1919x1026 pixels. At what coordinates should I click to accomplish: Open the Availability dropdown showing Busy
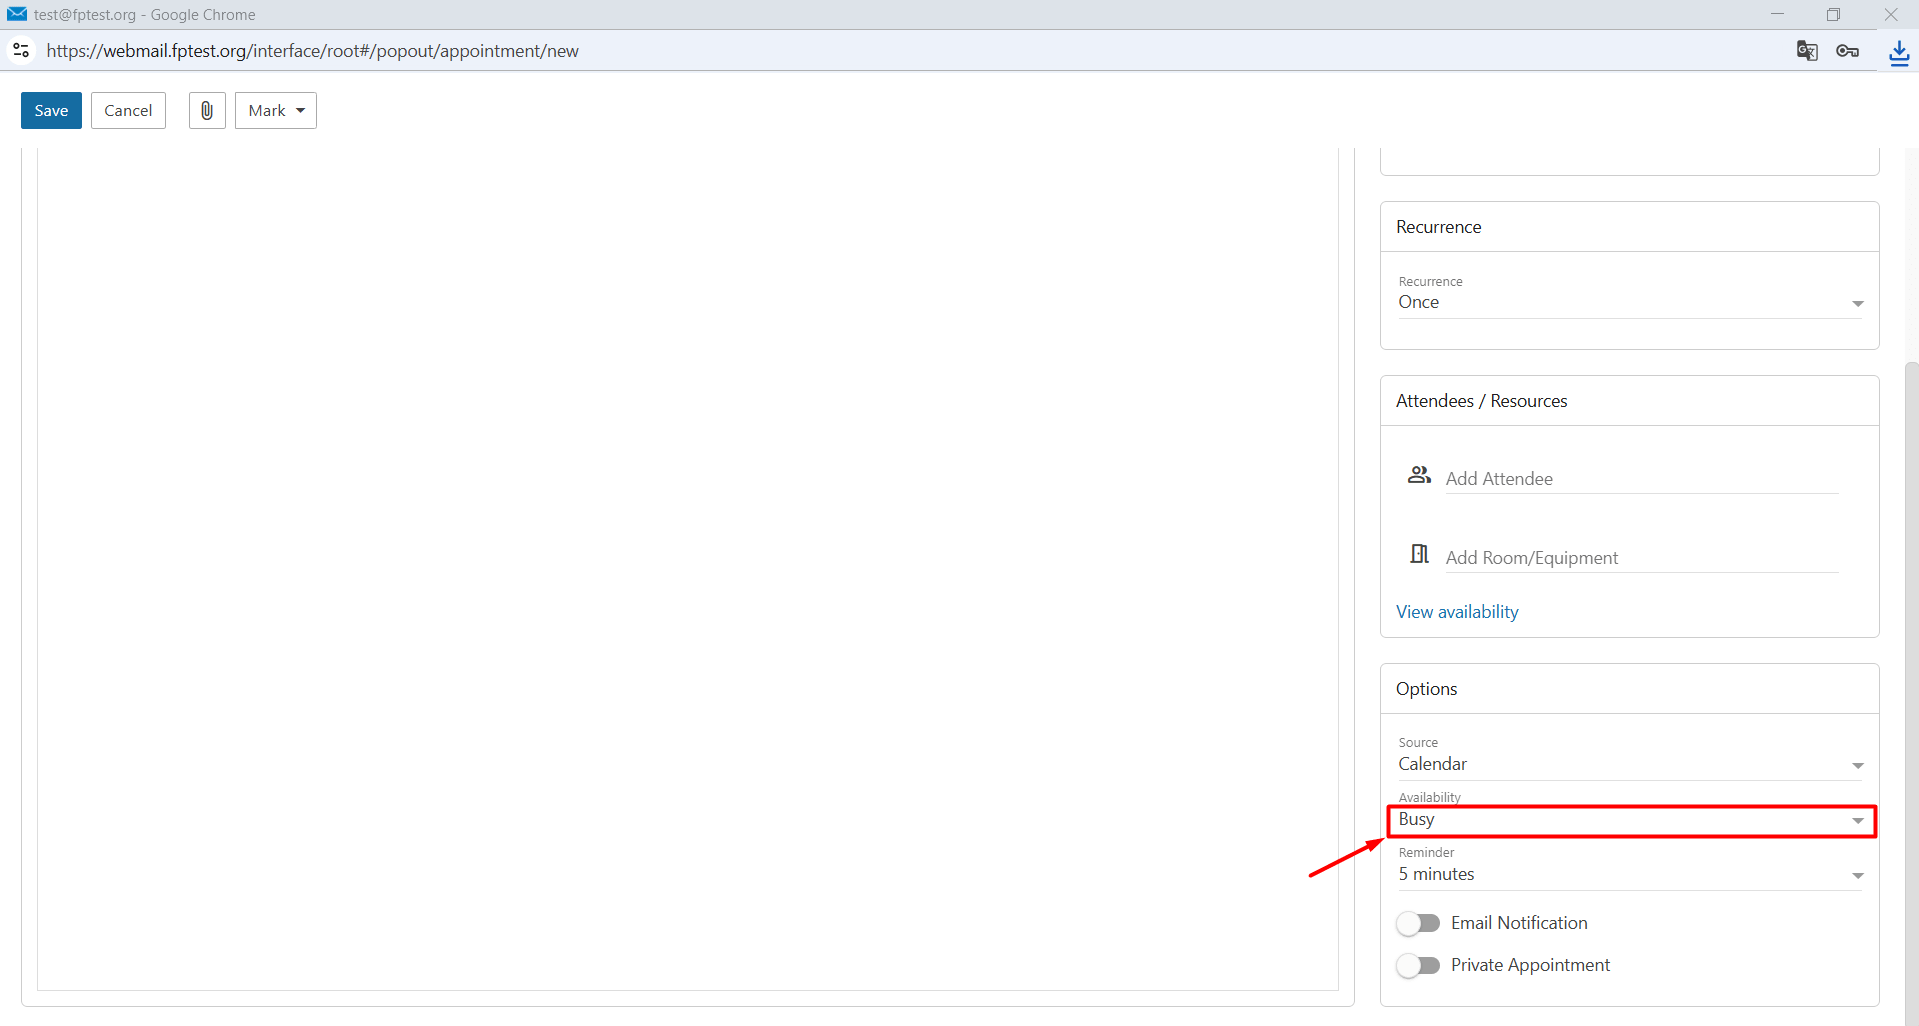tap(1631, 820)
